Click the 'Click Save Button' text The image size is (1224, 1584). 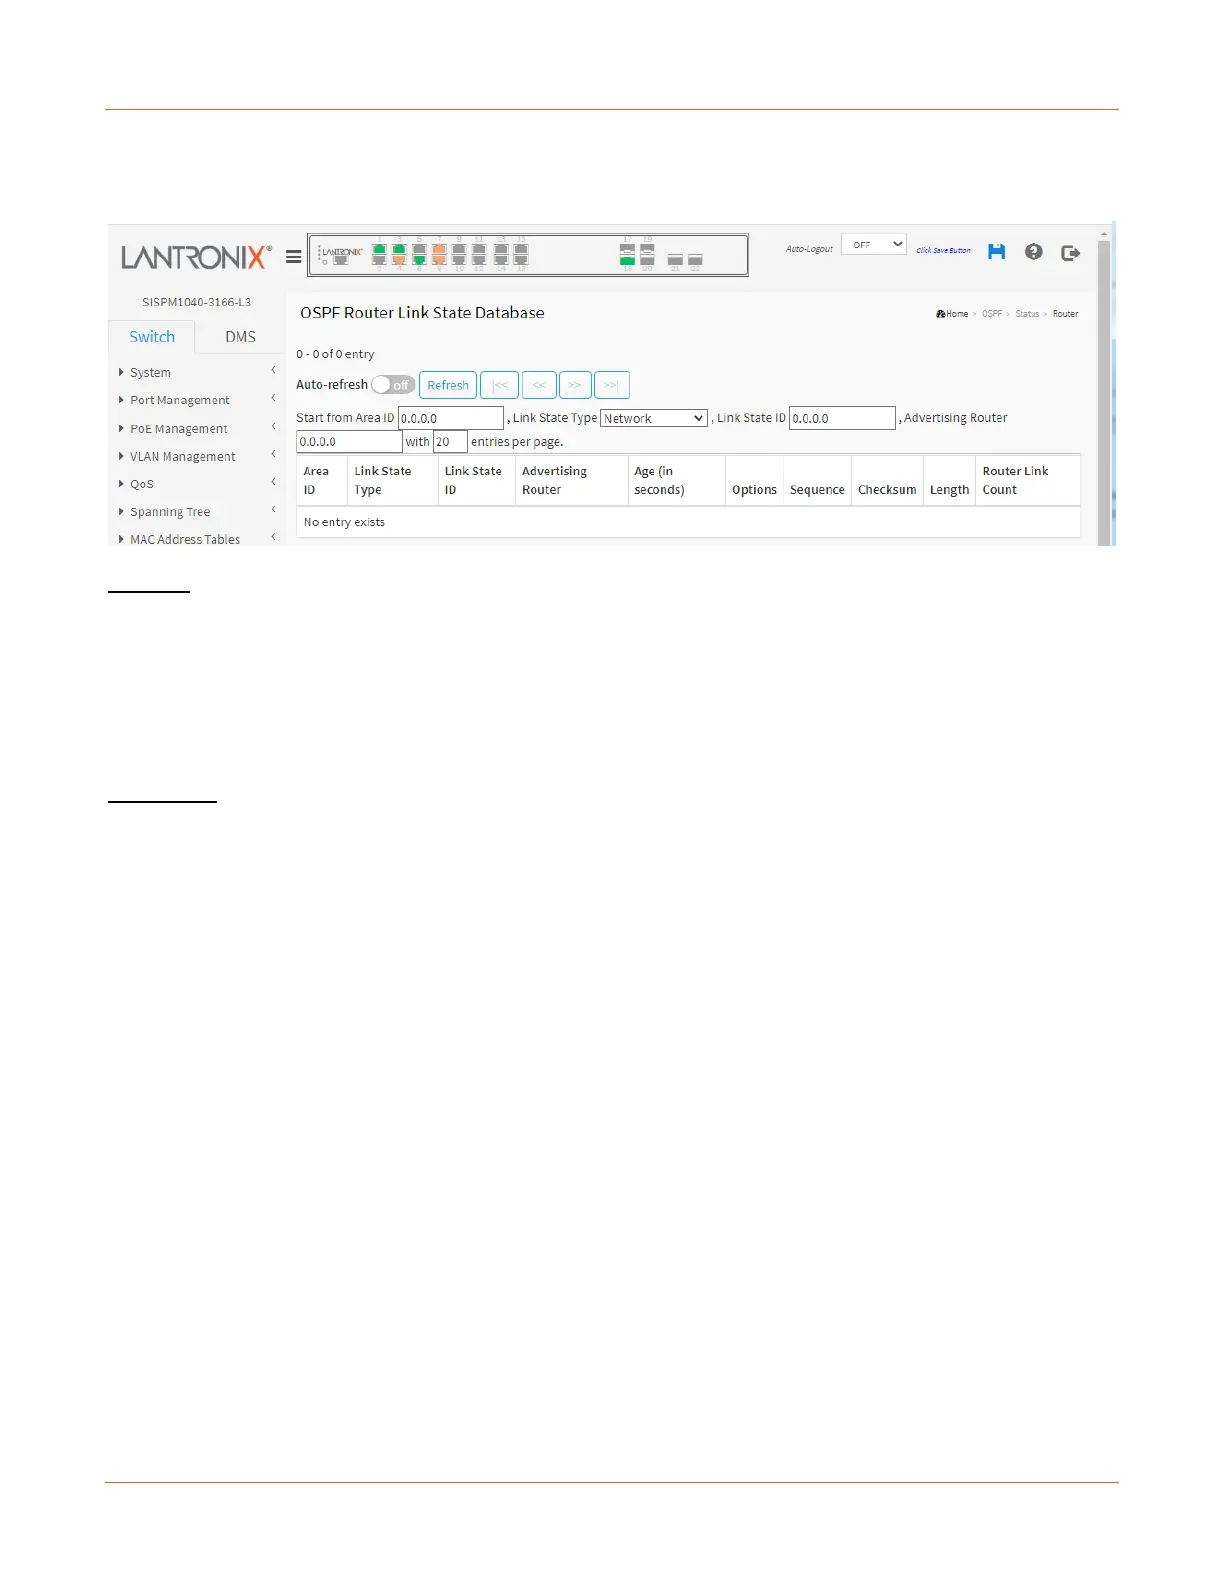[943, 251]
